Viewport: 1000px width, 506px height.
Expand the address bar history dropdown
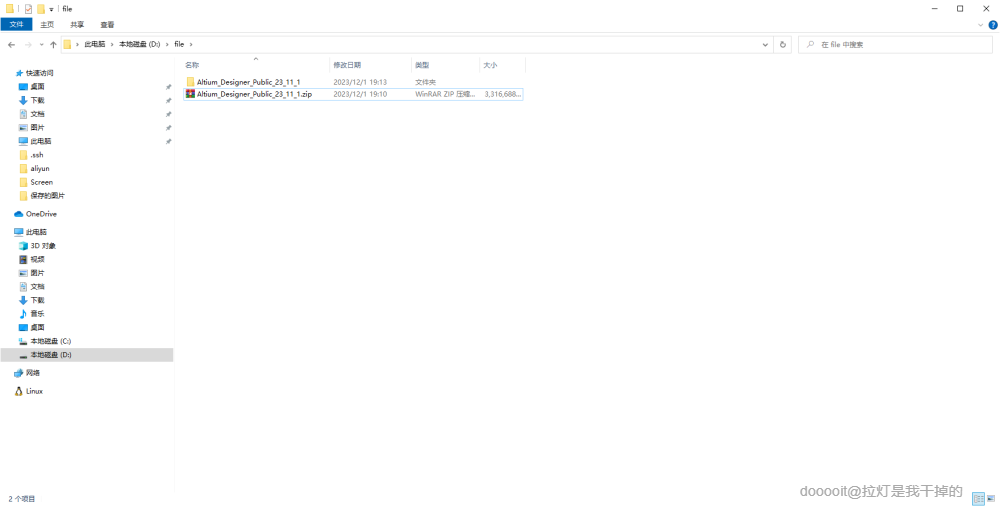click(x=765, y=45)
